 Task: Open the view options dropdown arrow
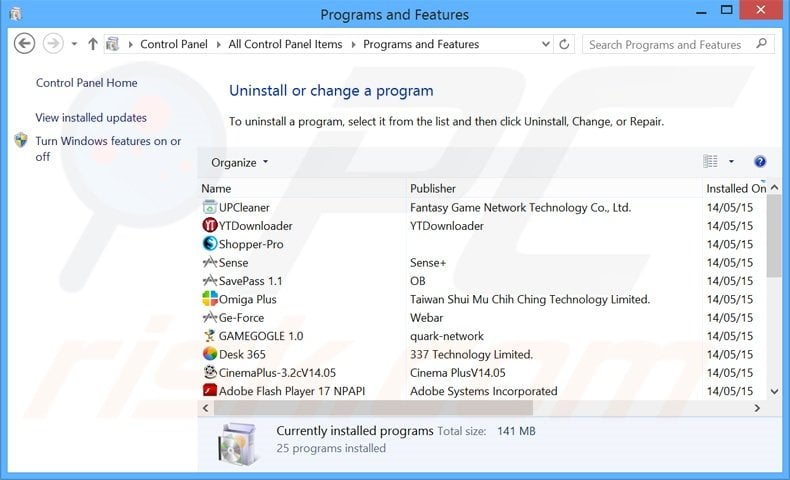tap(731, 161)
